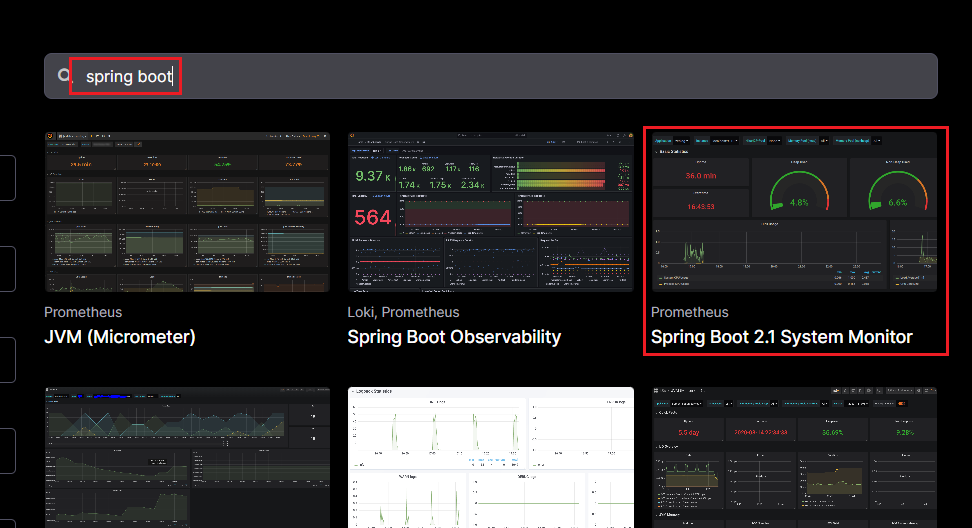Open the Spring Boot Observability preview image
The height and width of the screenshot is (528, 972).
point(490,212)
